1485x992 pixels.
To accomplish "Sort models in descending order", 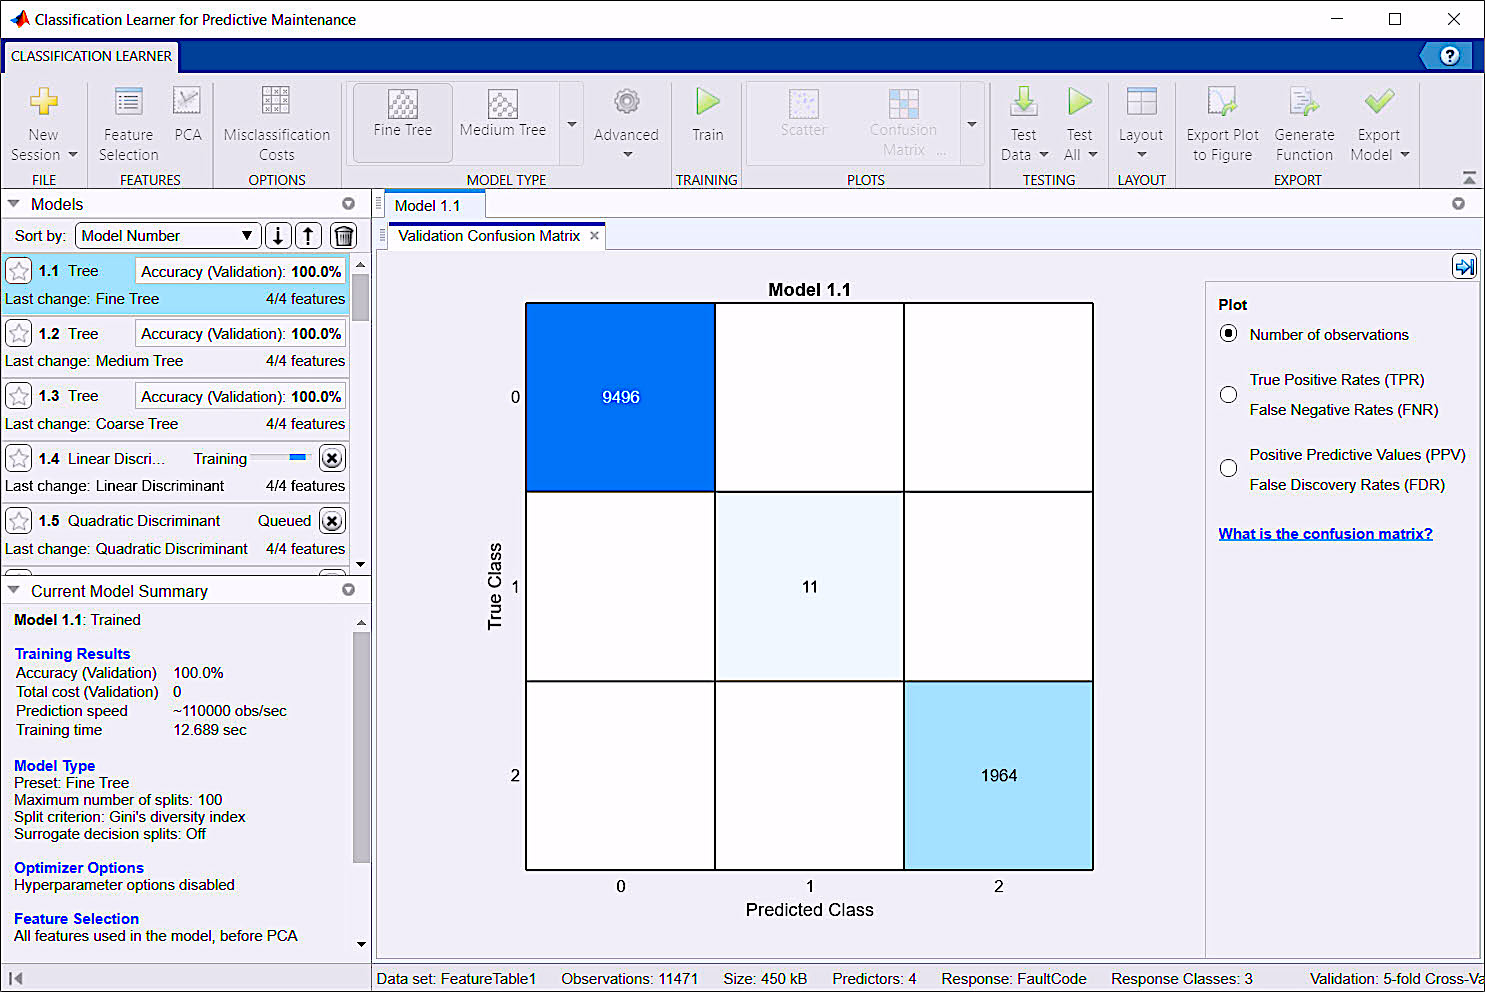I will 278,236.
